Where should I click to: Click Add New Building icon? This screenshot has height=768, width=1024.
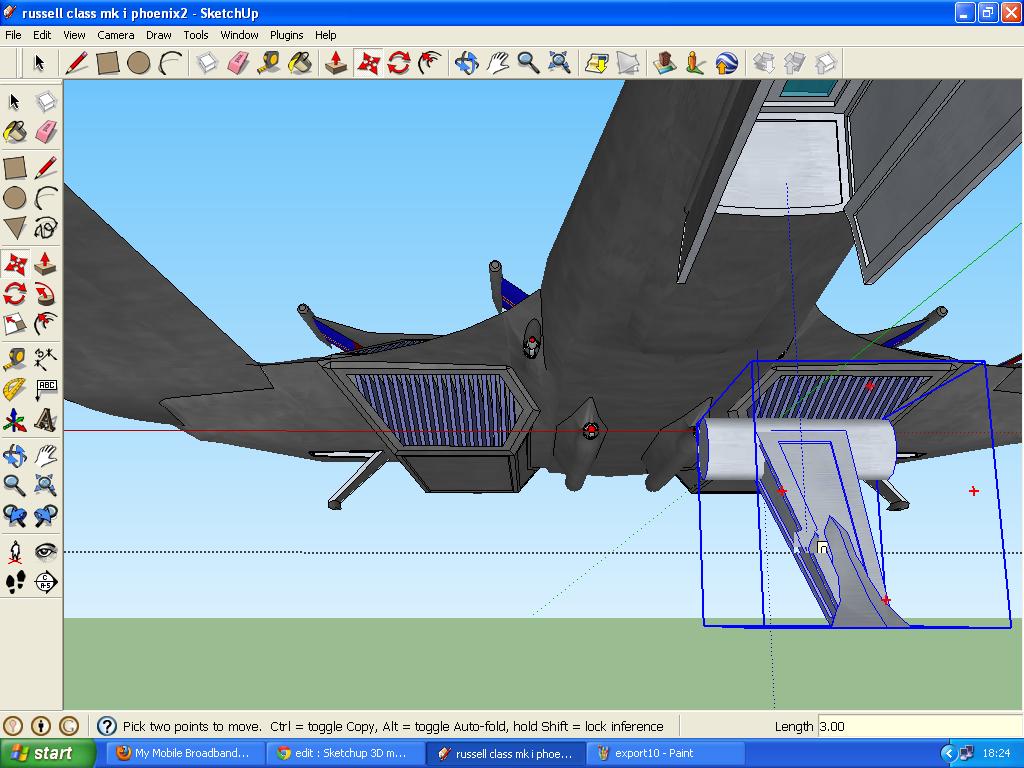click(x=664, y=63)
